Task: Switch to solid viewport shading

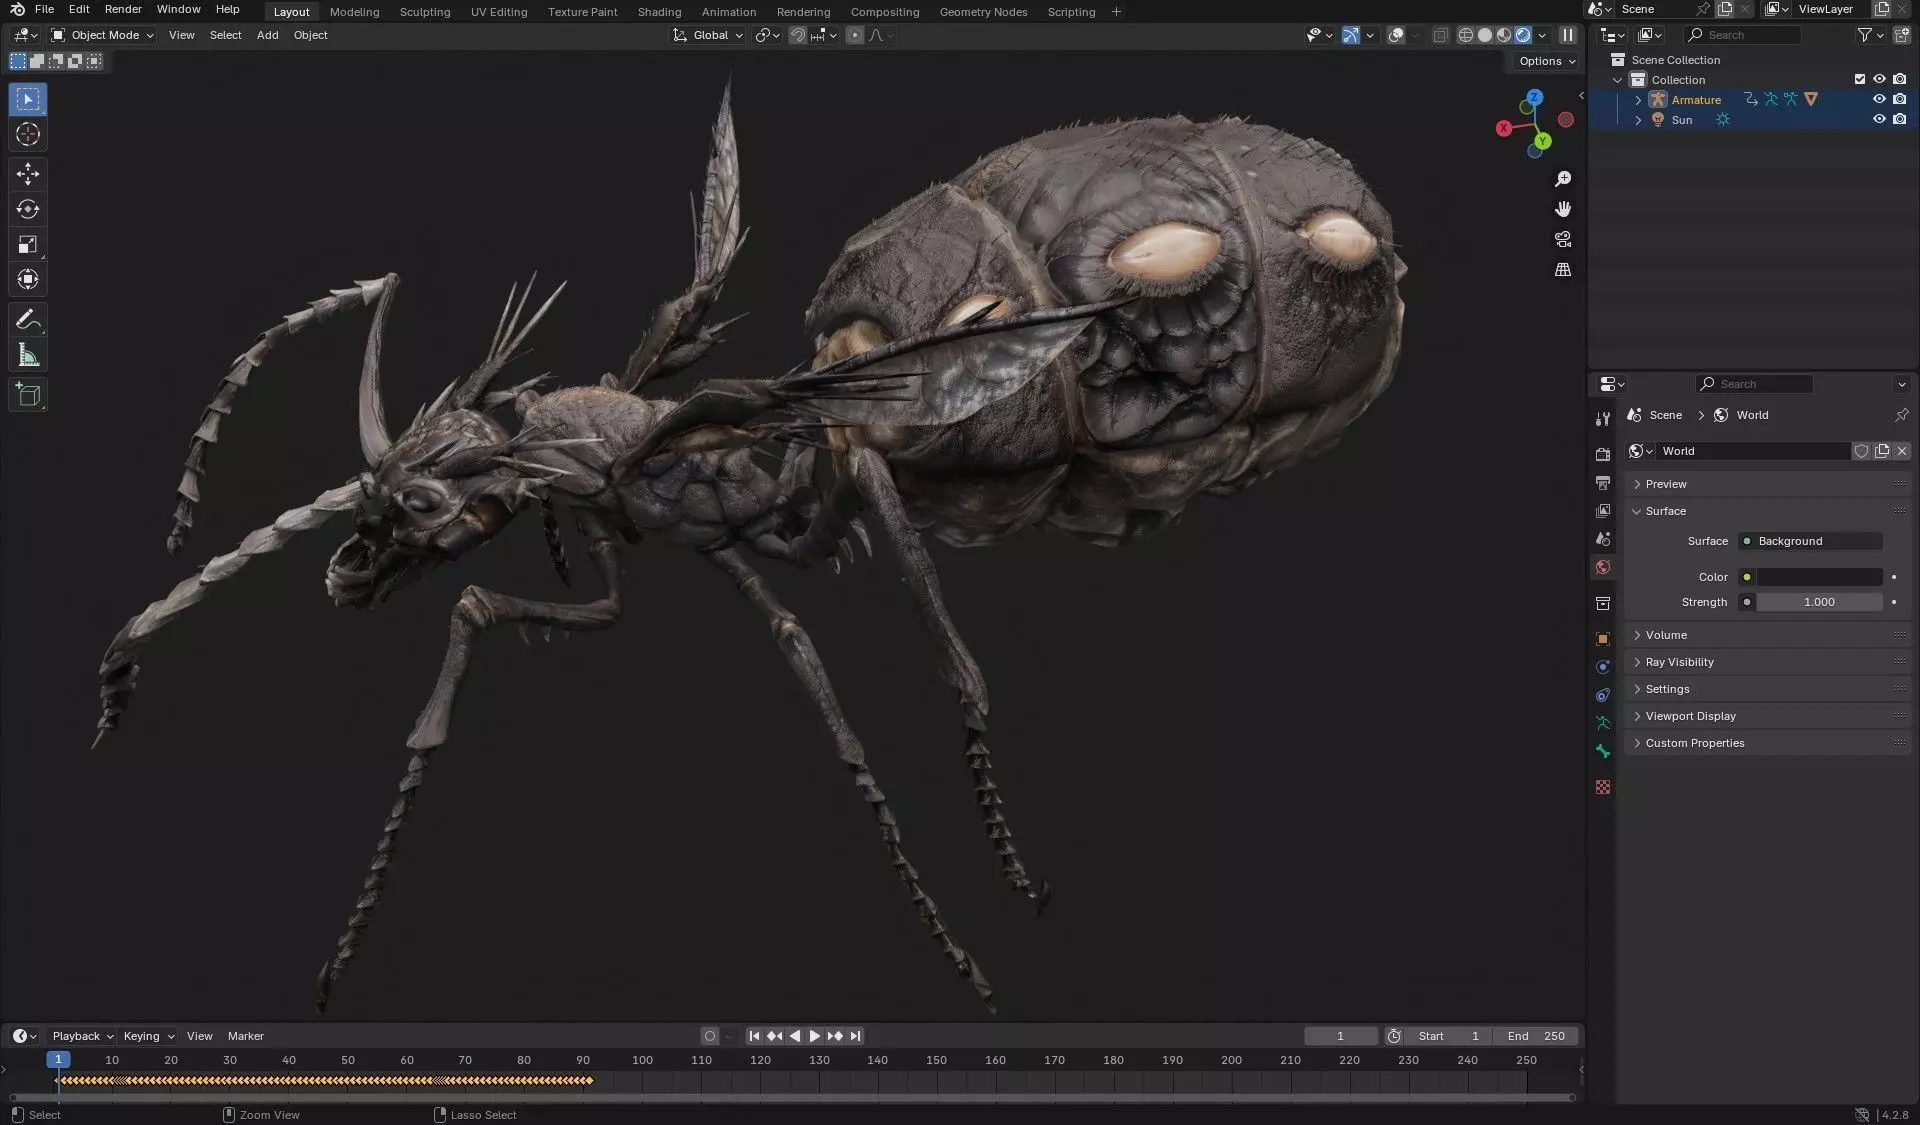Action: pyautogui.click(x=1485, y=35)
